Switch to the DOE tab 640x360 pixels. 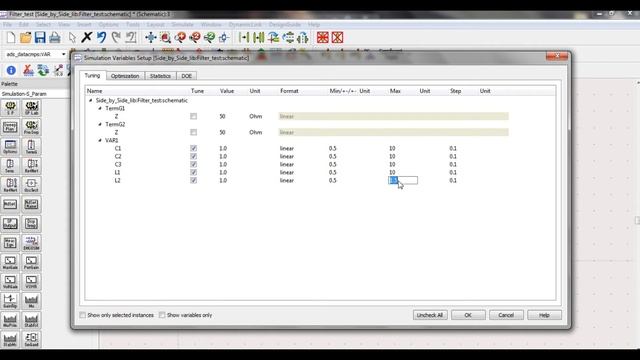point(187,76)
